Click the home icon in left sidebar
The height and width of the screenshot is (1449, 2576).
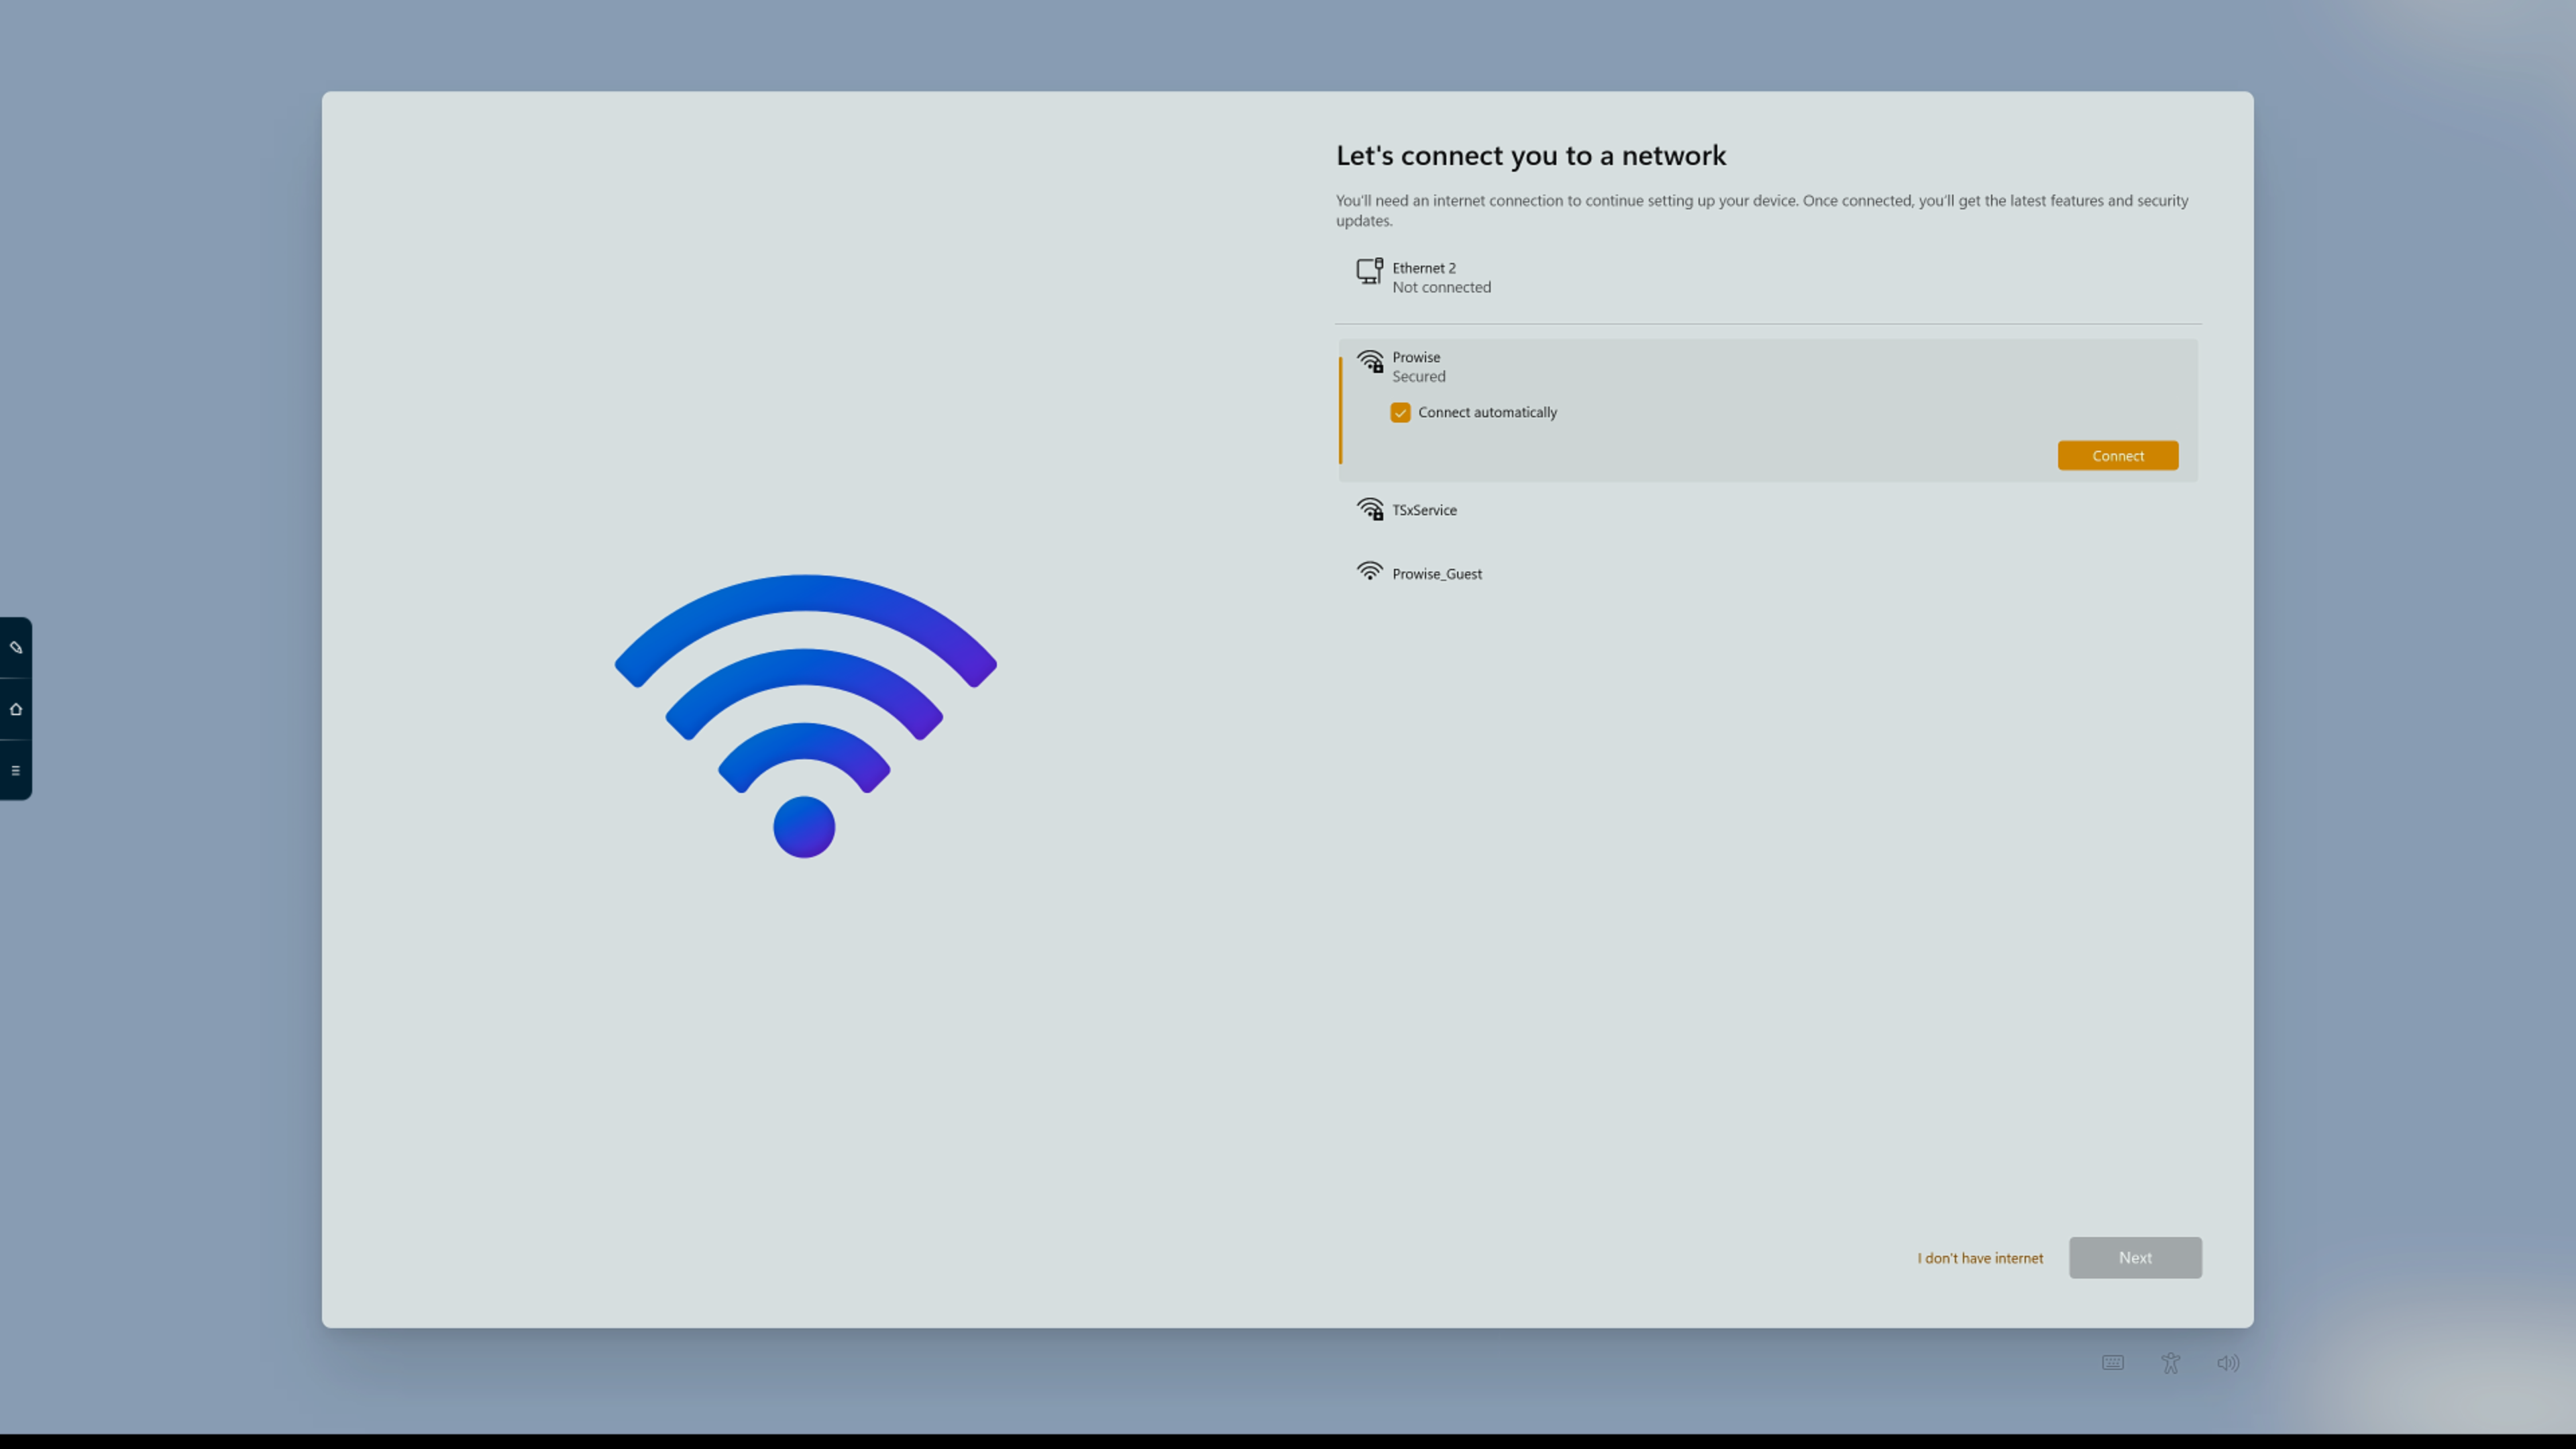16,709
